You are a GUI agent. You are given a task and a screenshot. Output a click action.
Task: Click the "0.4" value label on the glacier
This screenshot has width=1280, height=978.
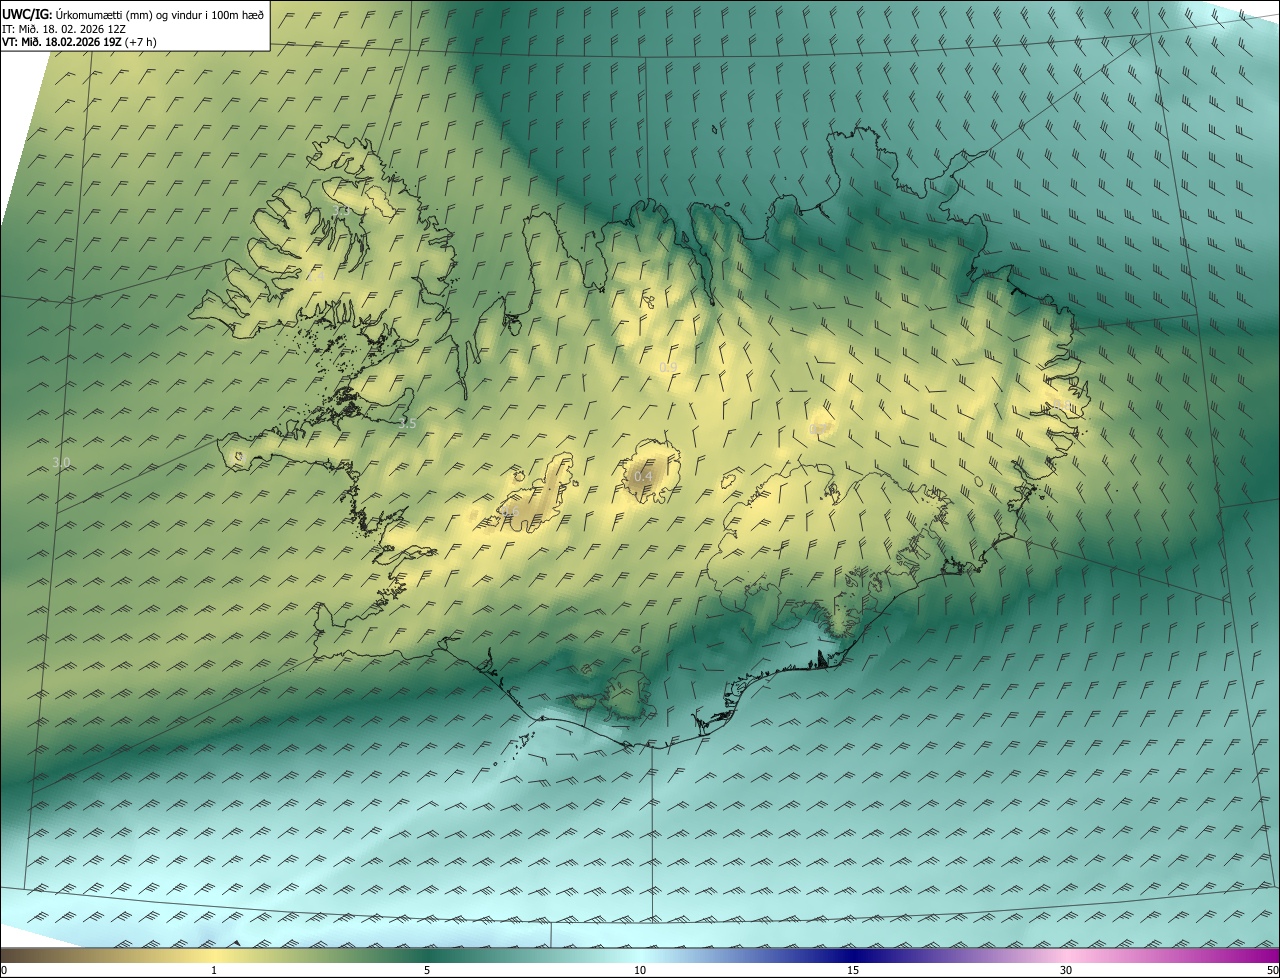point(644,477)
